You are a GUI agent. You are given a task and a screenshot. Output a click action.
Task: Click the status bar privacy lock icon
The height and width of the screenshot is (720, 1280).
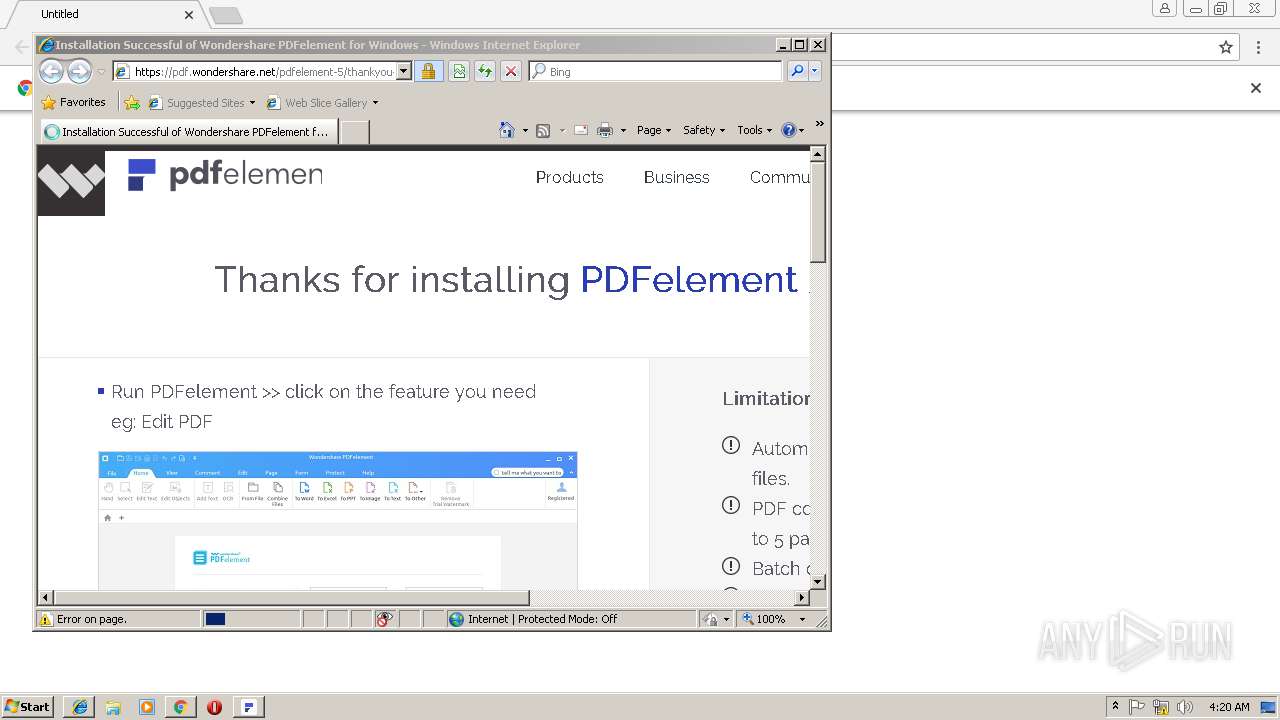[711, 619]
